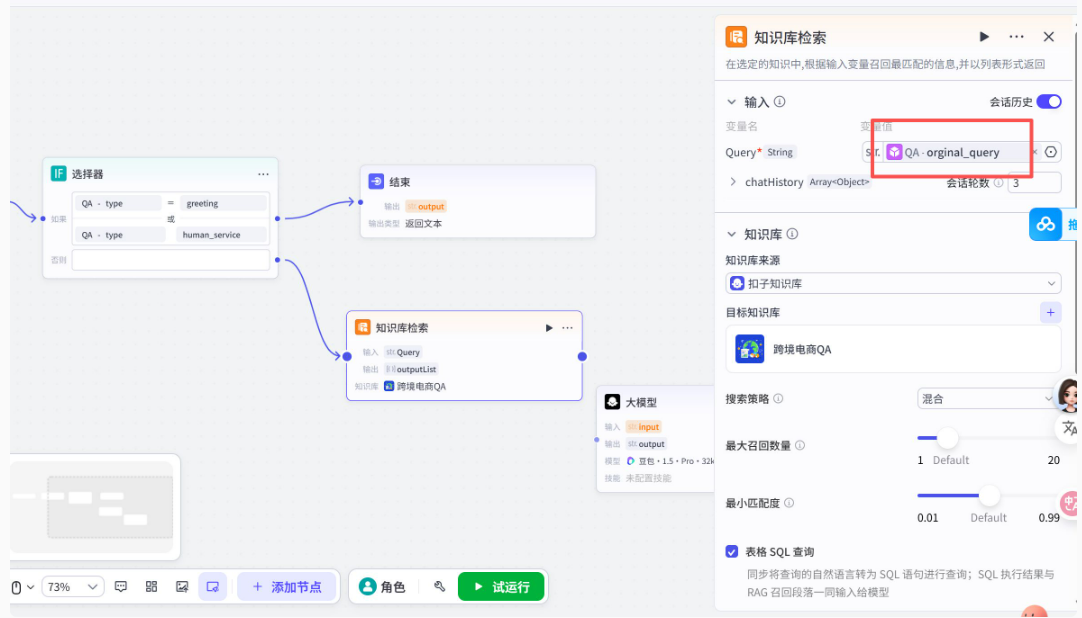Image resolution: width=1082 pixels, height=618 pixels.
Task: Select the greeting condition value in 选择器
Action: [x=223, y=203]
